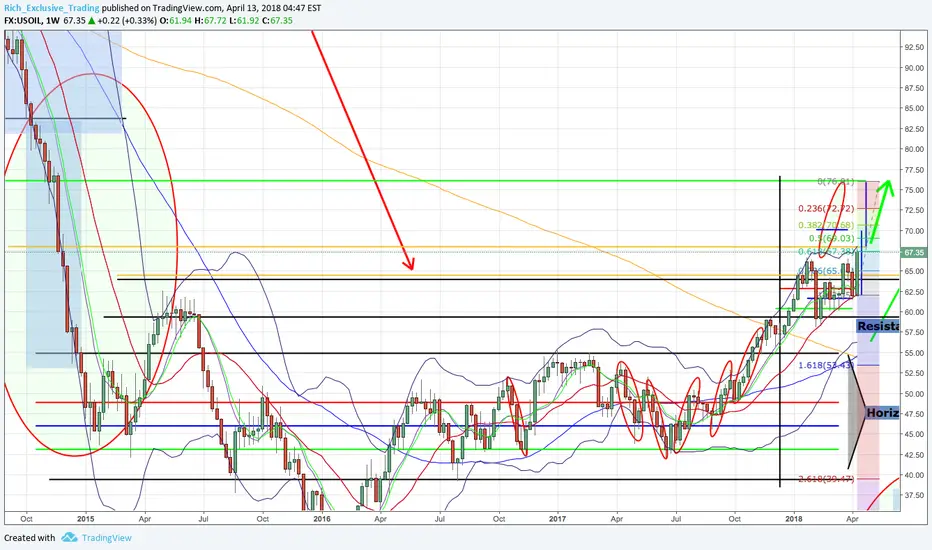This screenshot has height=550, width=932.
Task: Click the 57.50 price axis label
Action: [914, 332]
